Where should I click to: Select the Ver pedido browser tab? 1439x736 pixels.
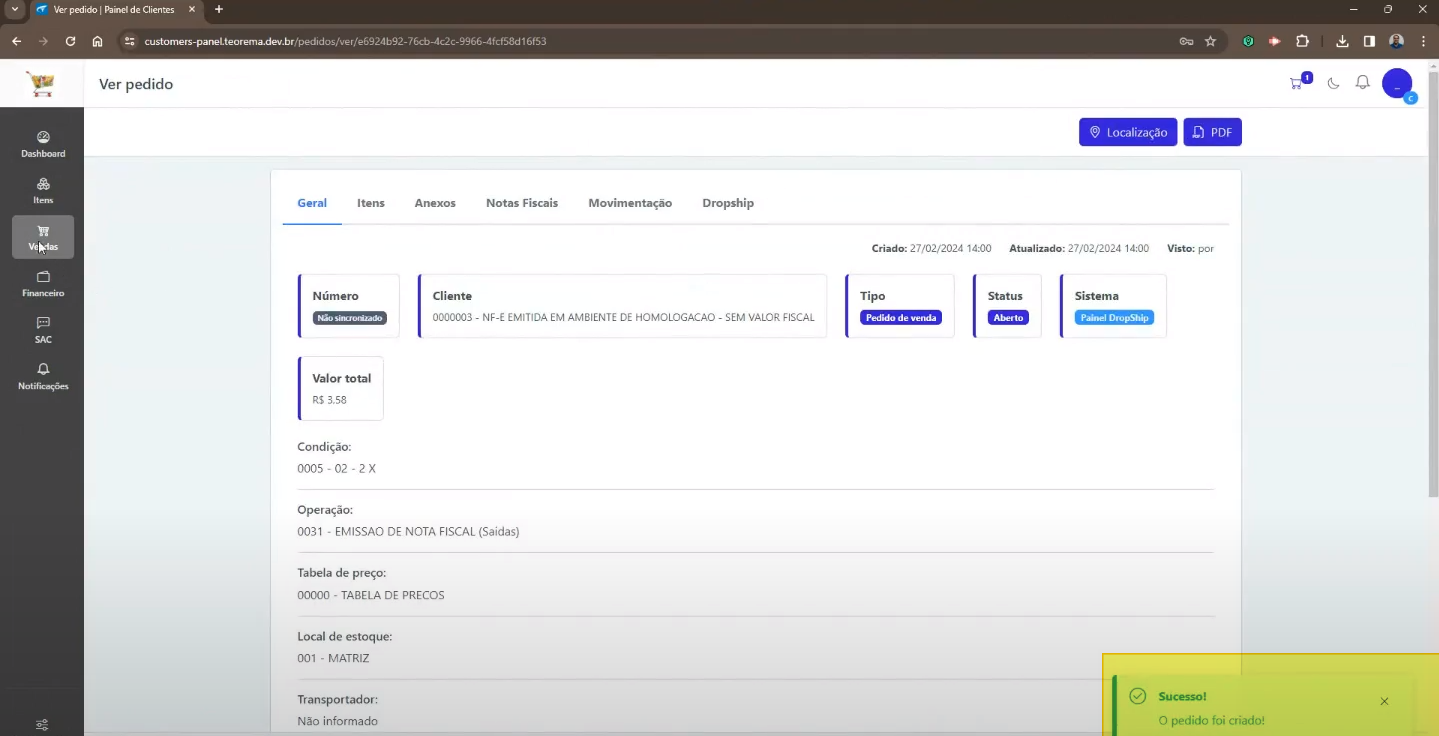115,9
